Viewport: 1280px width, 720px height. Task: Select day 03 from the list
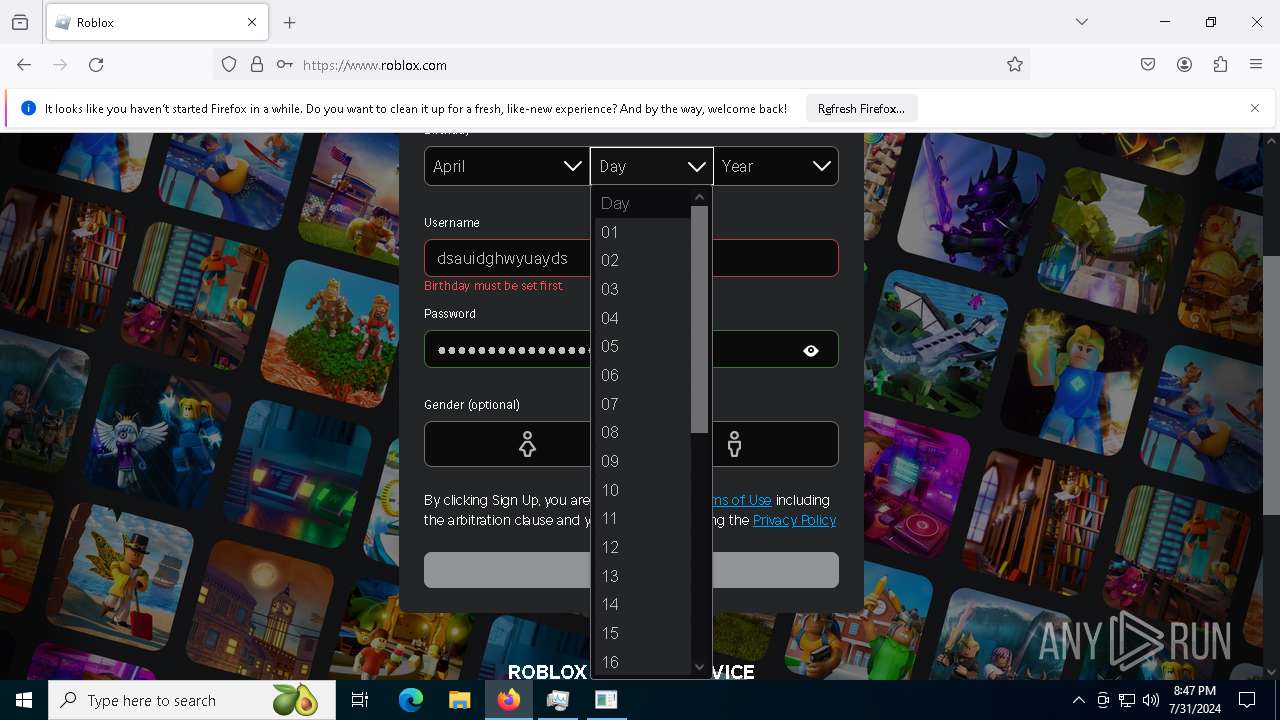point(643,289)
